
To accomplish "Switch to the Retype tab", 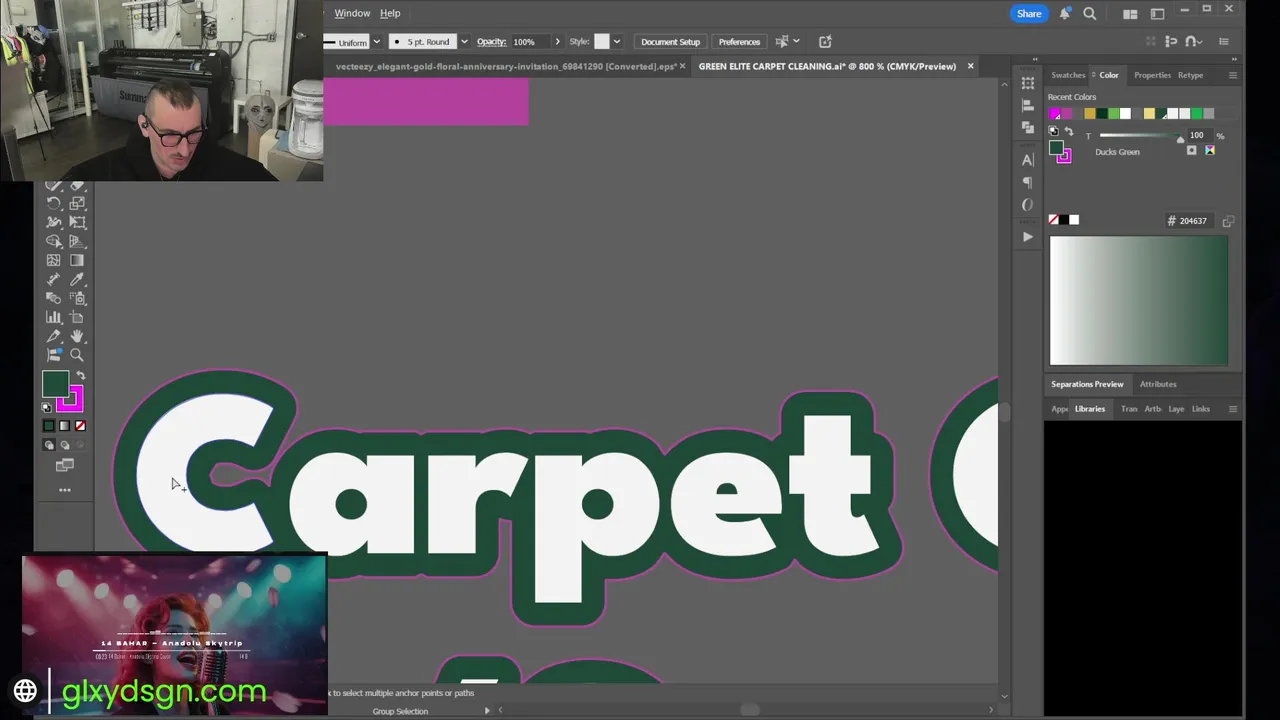I will click(x=1190, y=75).
